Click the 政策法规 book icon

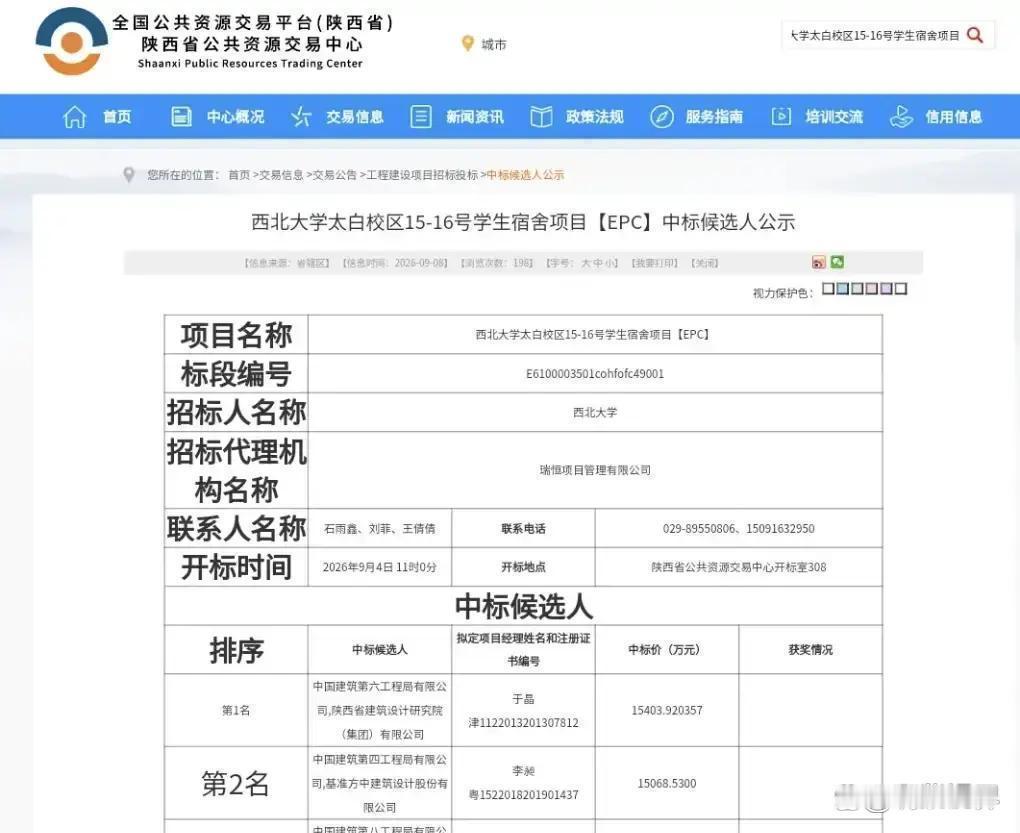pos(541,117)
